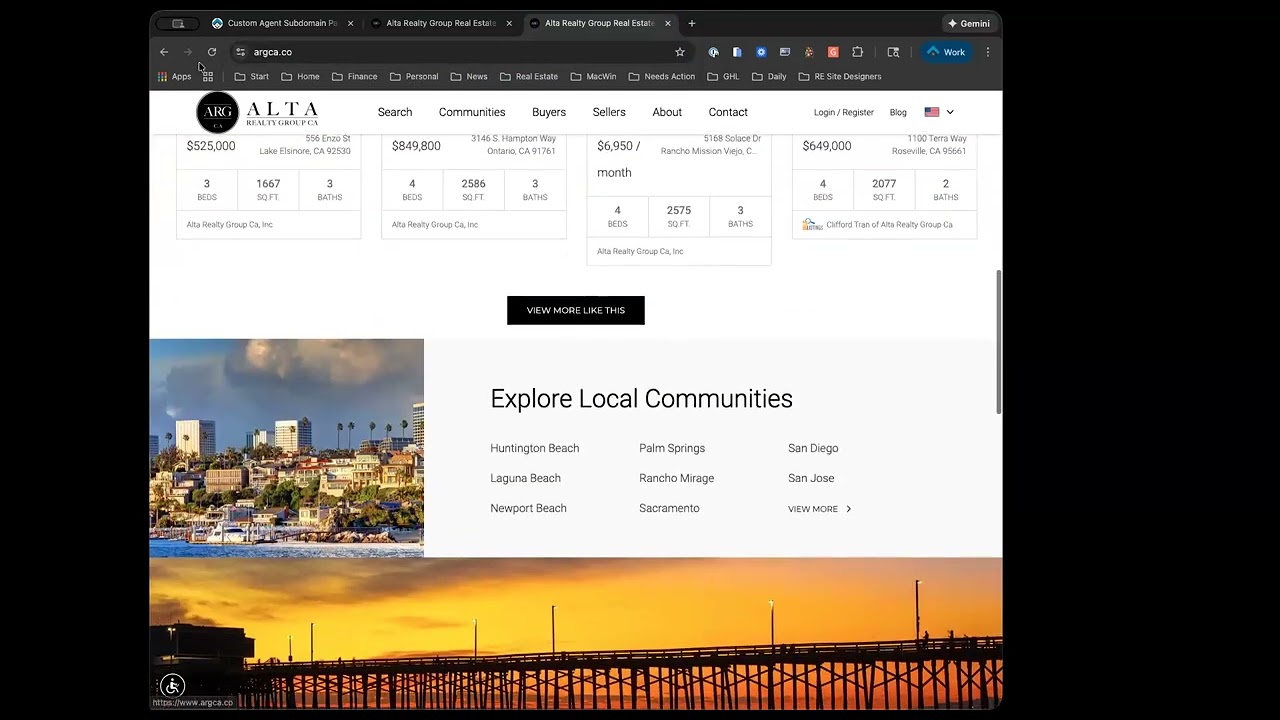
Task: Open the tab search button at tab strip left
Action: (178, 23)
